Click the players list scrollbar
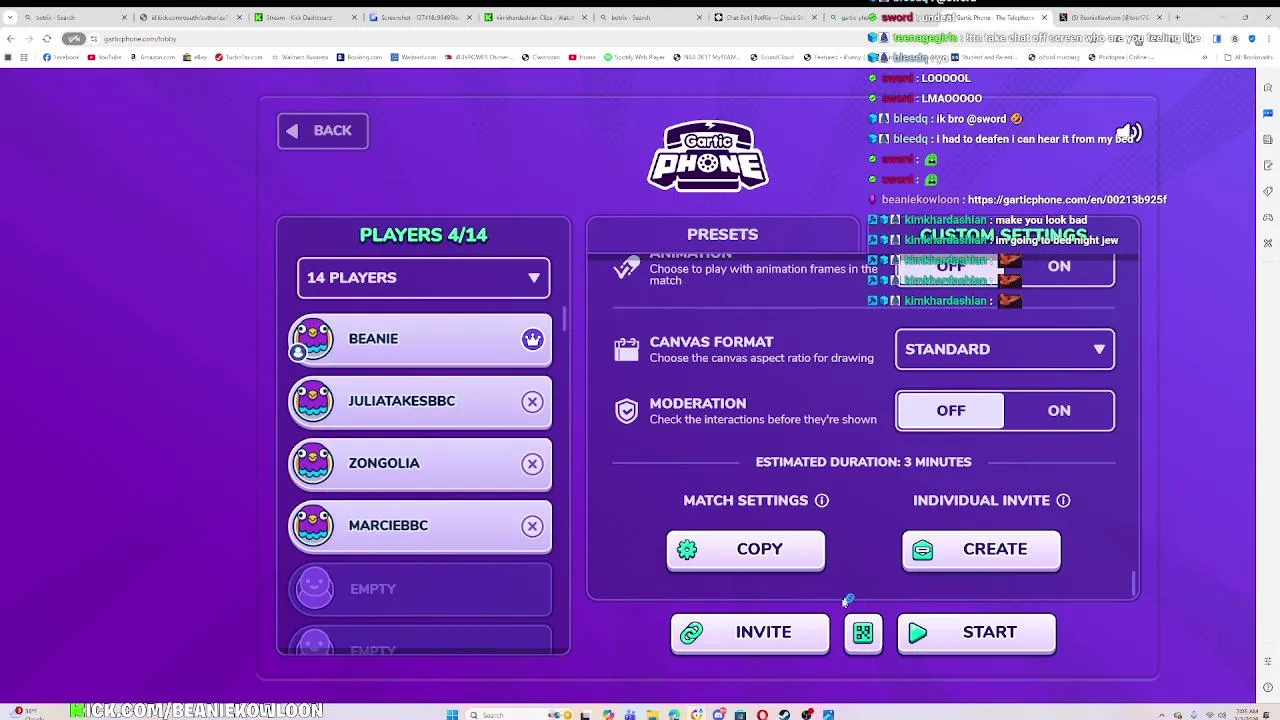The height and width of the screenshot is (720, 1280). tap(565, 318)
